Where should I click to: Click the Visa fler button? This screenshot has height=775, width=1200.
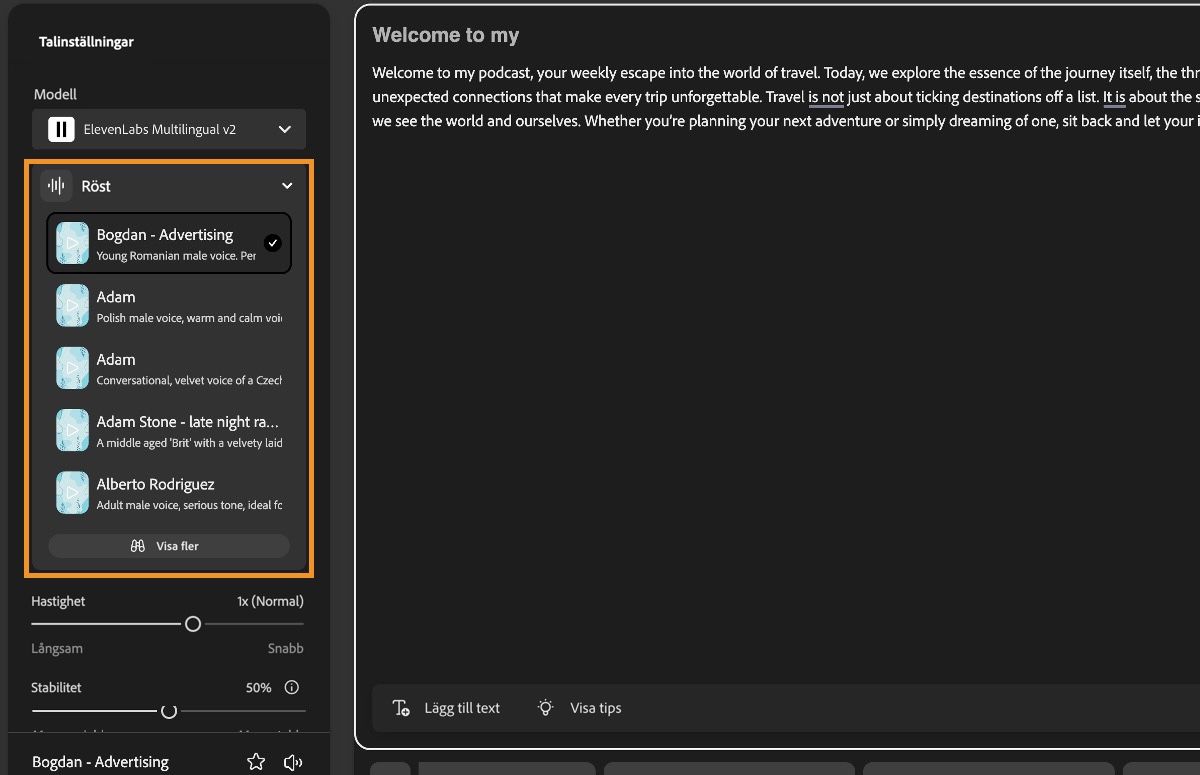169,546
